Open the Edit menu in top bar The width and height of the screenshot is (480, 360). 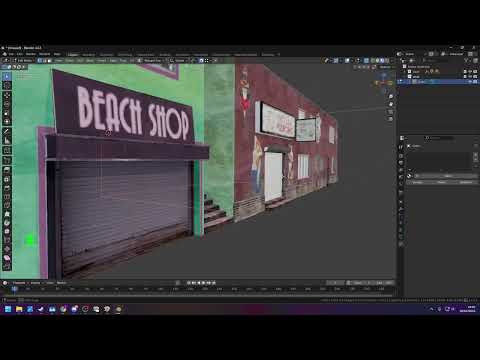point(20,54)
